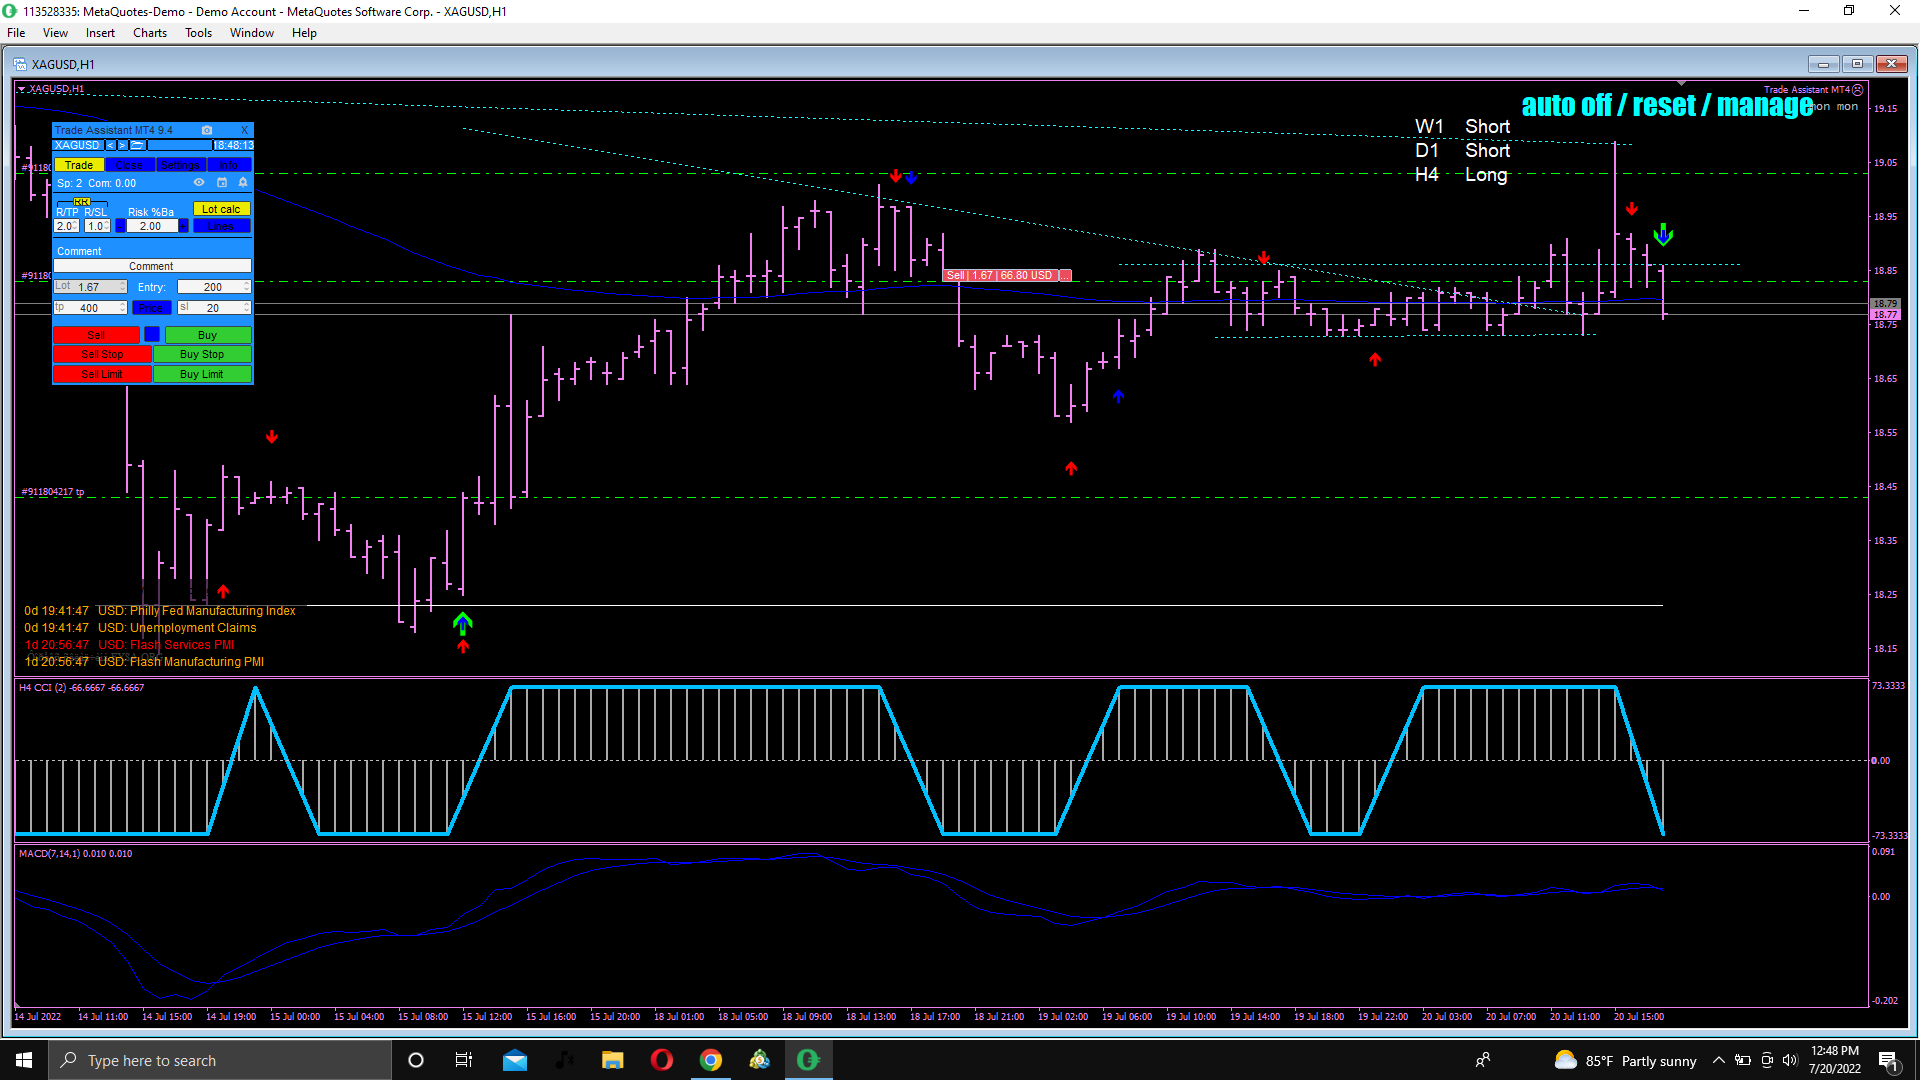
Task: Click the previous symbol arrow button
Action: [x=111, y=145]
